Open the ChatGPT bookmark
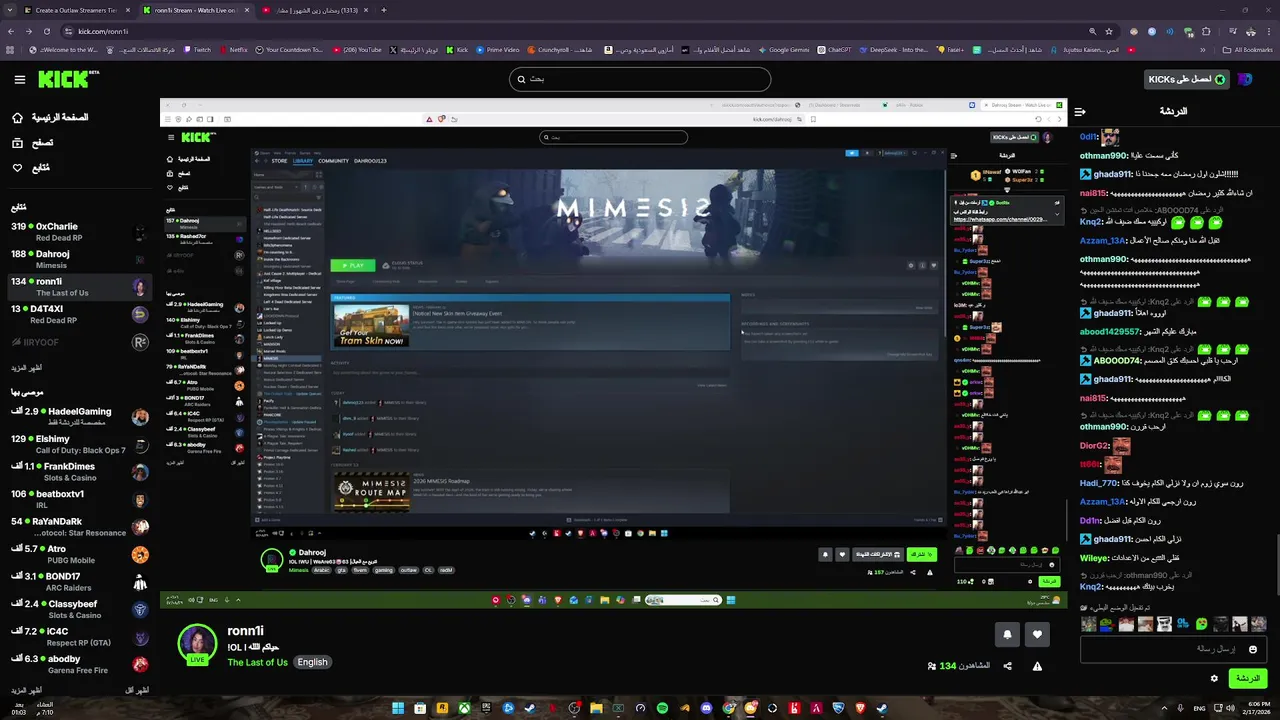The height and width of the screenshot is (720, 1280). 833,49
